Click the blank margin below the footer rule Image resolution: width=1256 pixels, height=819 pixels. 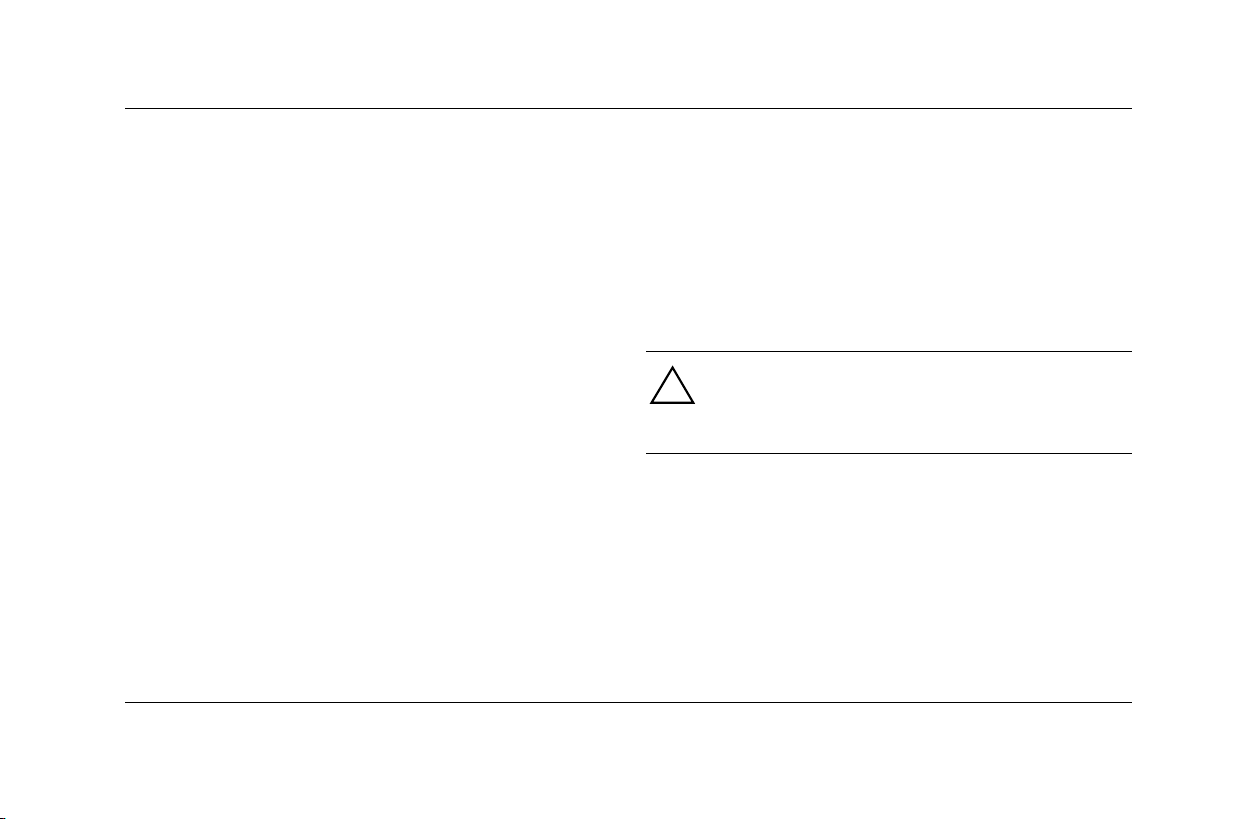(x=628, y=760)
